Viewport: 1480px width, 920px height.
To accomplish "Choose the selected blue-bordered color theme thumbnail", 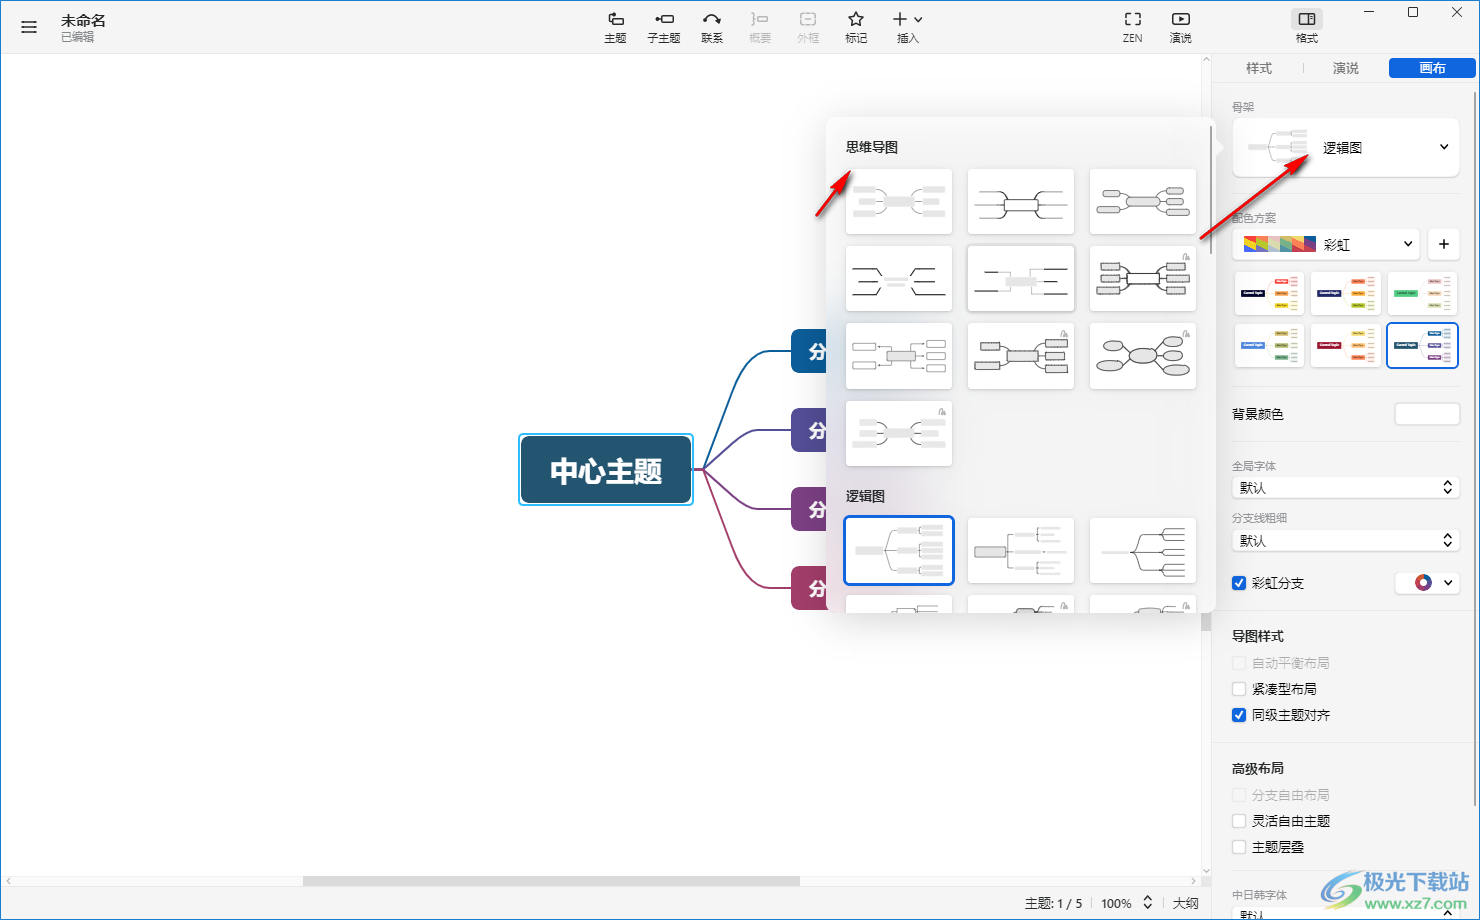I will point(1422,345).
